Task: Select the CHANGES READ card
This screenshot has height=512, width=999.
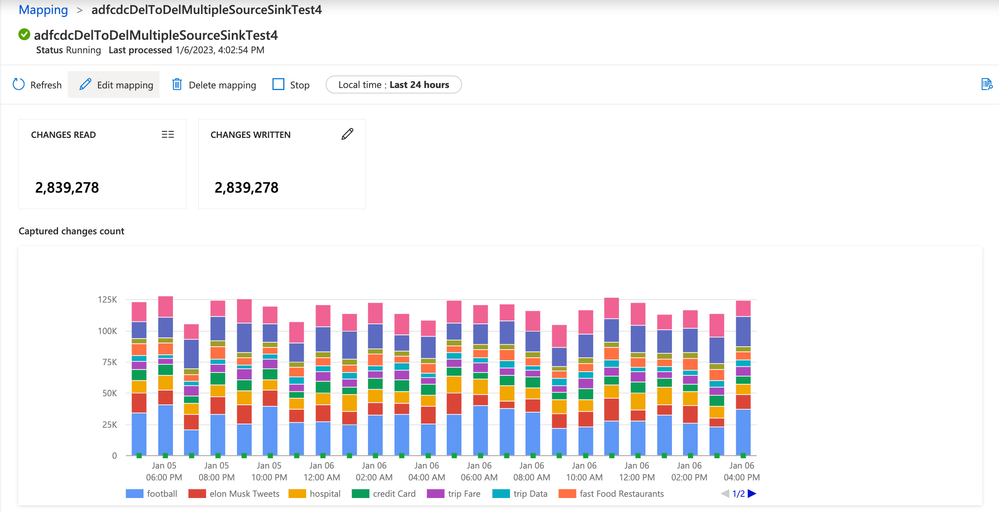Action: pos(103,164)
